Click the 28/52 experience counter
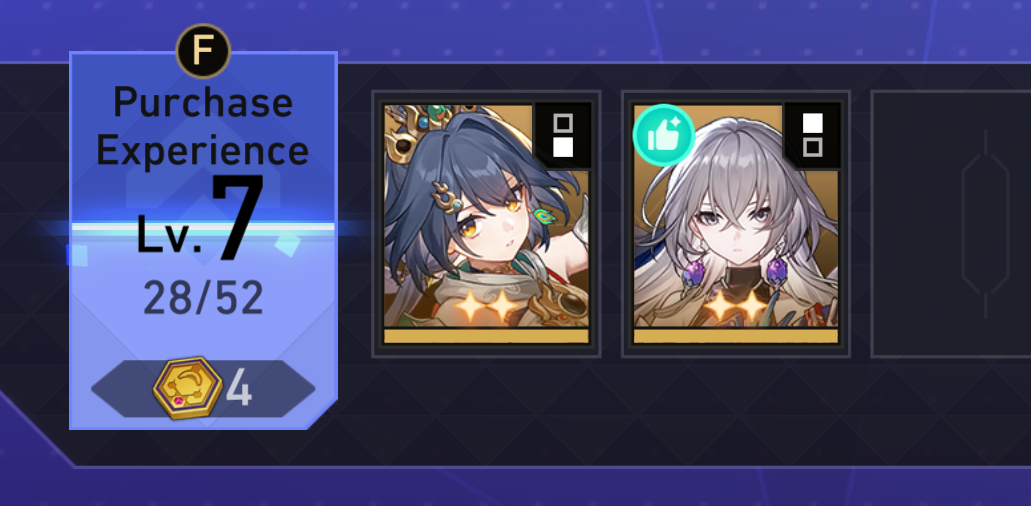The image size is (1031, 506). point(203,298)
